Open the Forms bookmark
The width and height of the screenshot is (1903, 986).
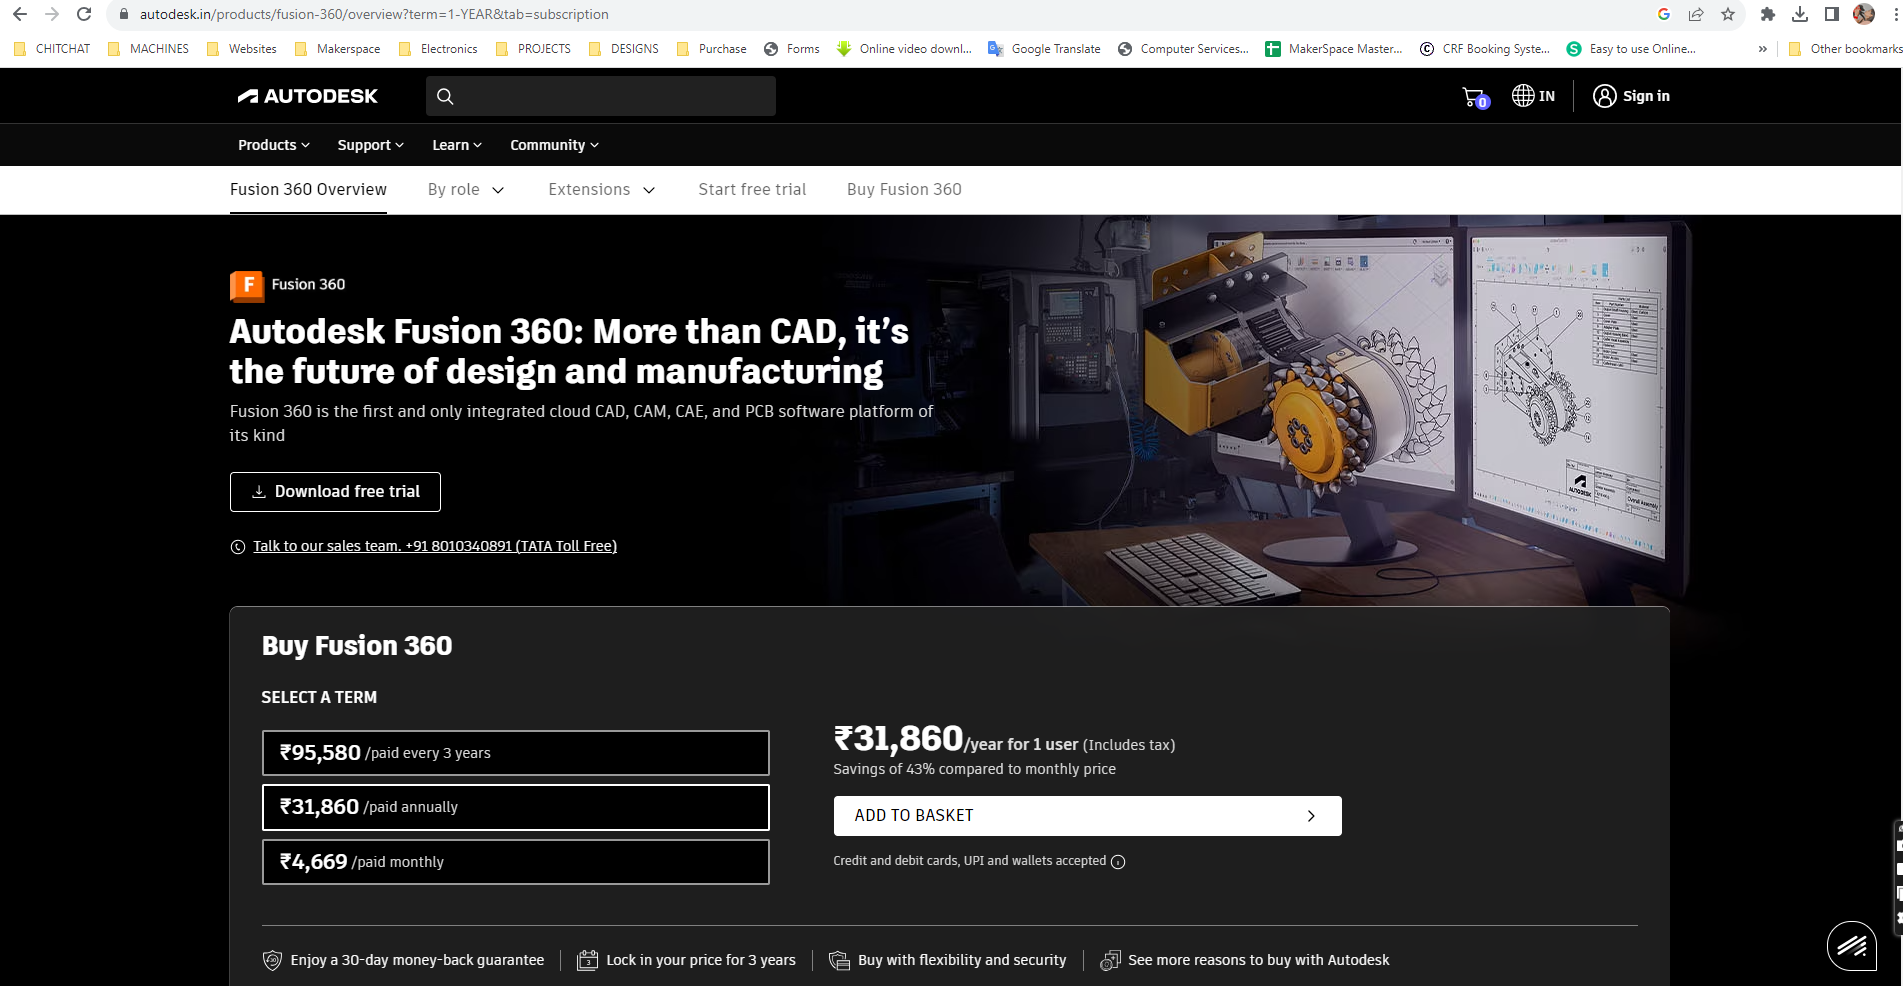click(x=791, y=49)
